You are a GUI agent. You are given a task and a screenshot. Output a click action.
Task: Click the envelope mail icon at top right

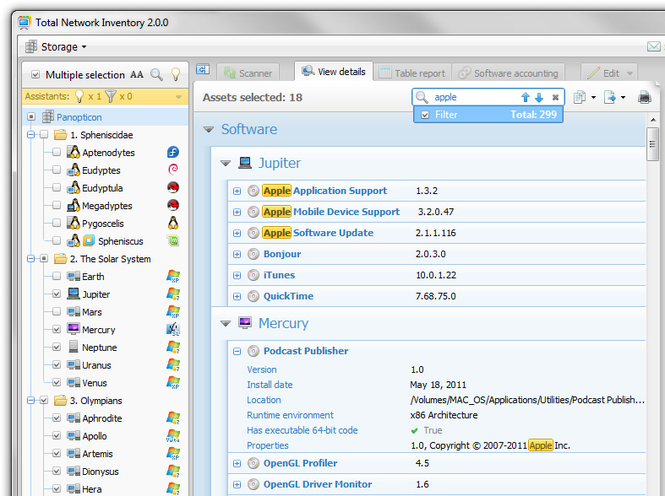pos(653,46)
